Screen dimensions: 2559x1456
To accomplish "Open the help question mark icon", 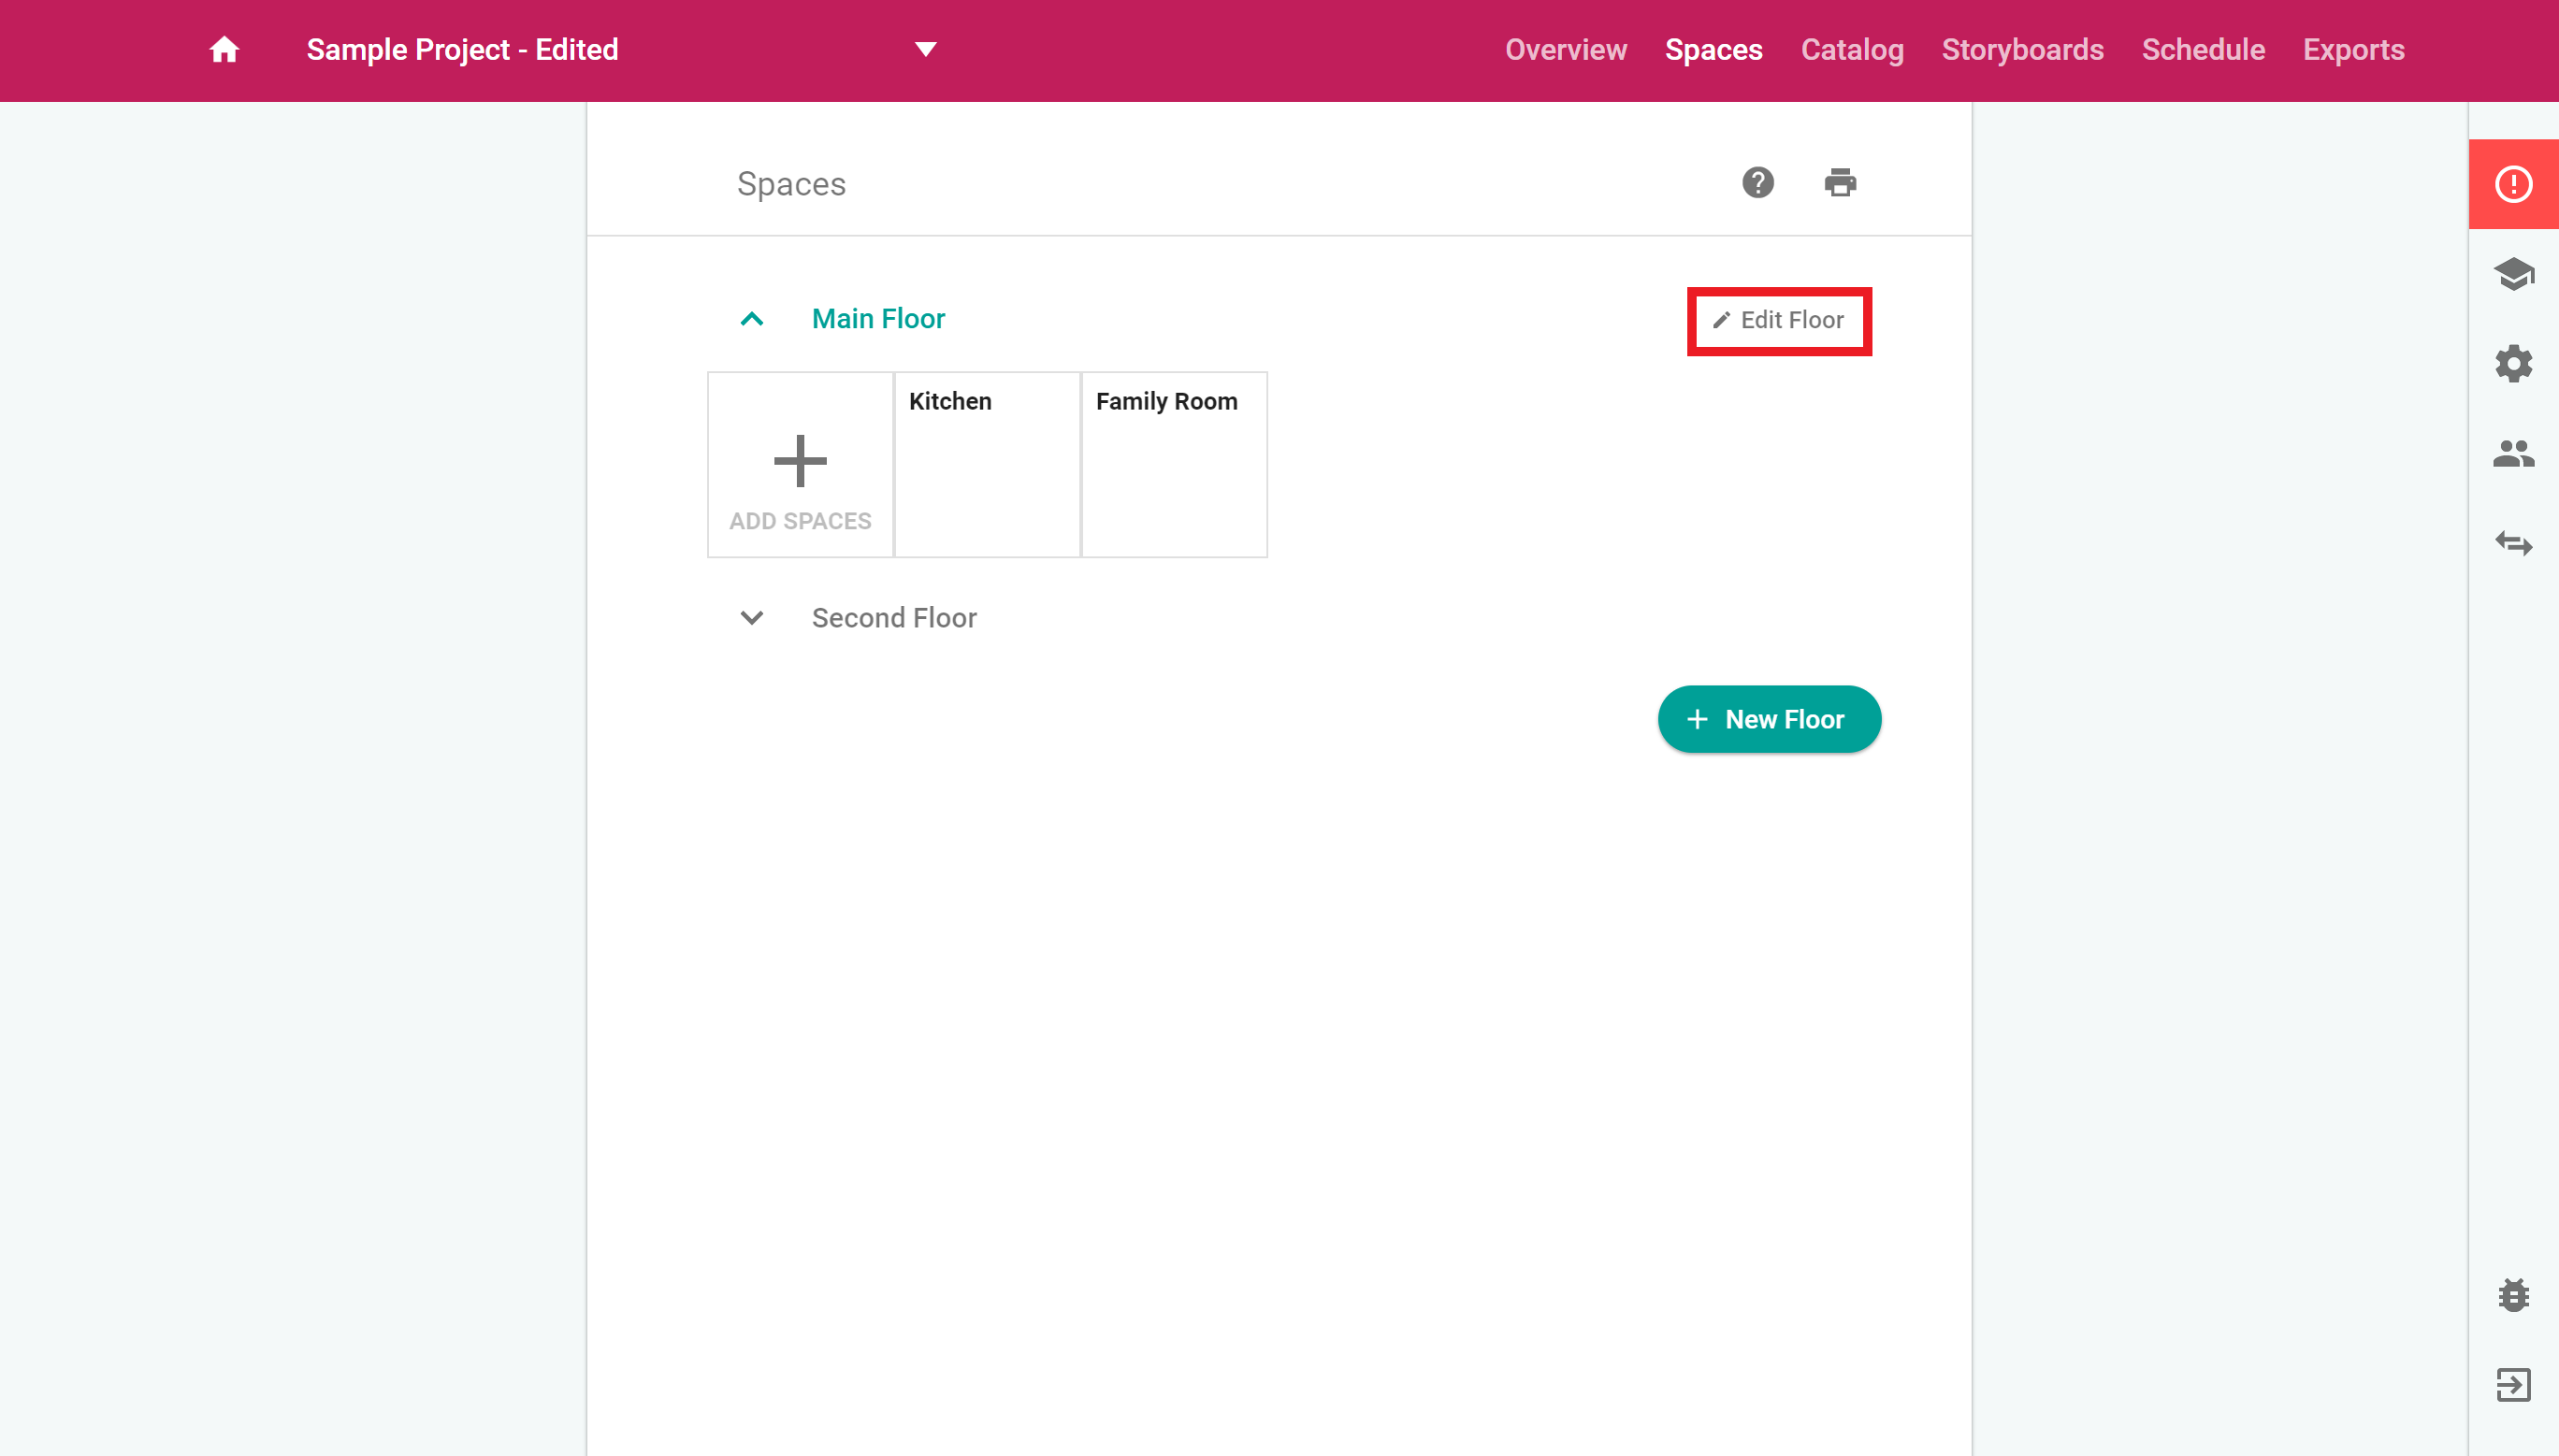I will pyautogui.click(x=1757, y=183).
